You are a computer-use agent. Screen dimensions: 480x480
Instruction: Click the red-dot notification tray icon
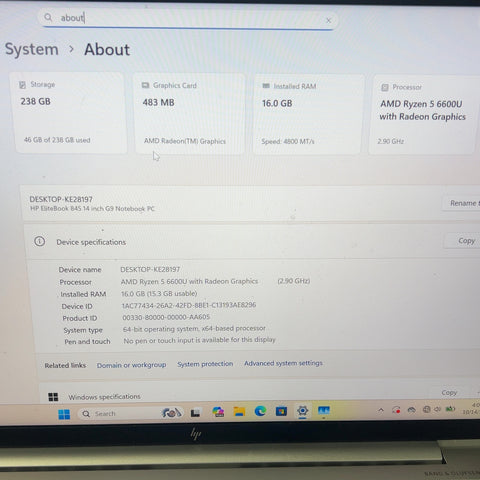(x=396, y=410)
